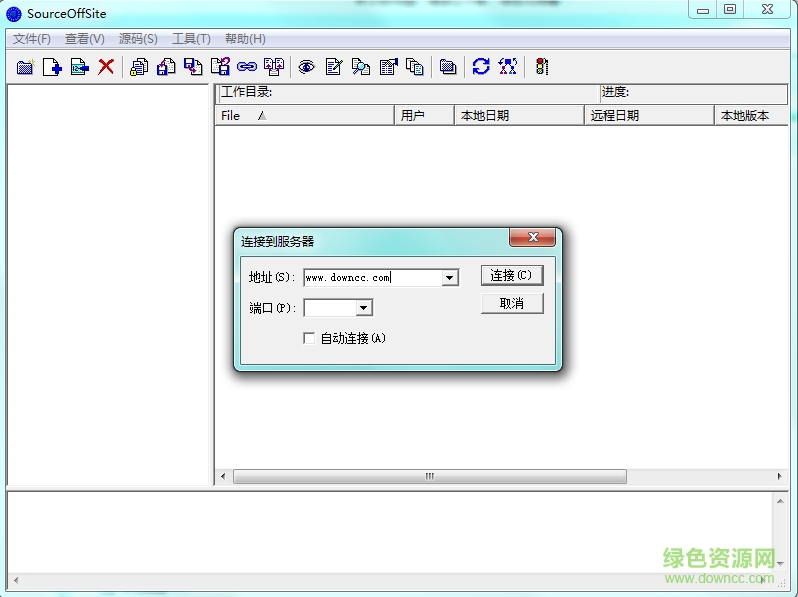This screenshot has width=798, height=597.
Task: Click the add file icon
Action: (52, 67)
